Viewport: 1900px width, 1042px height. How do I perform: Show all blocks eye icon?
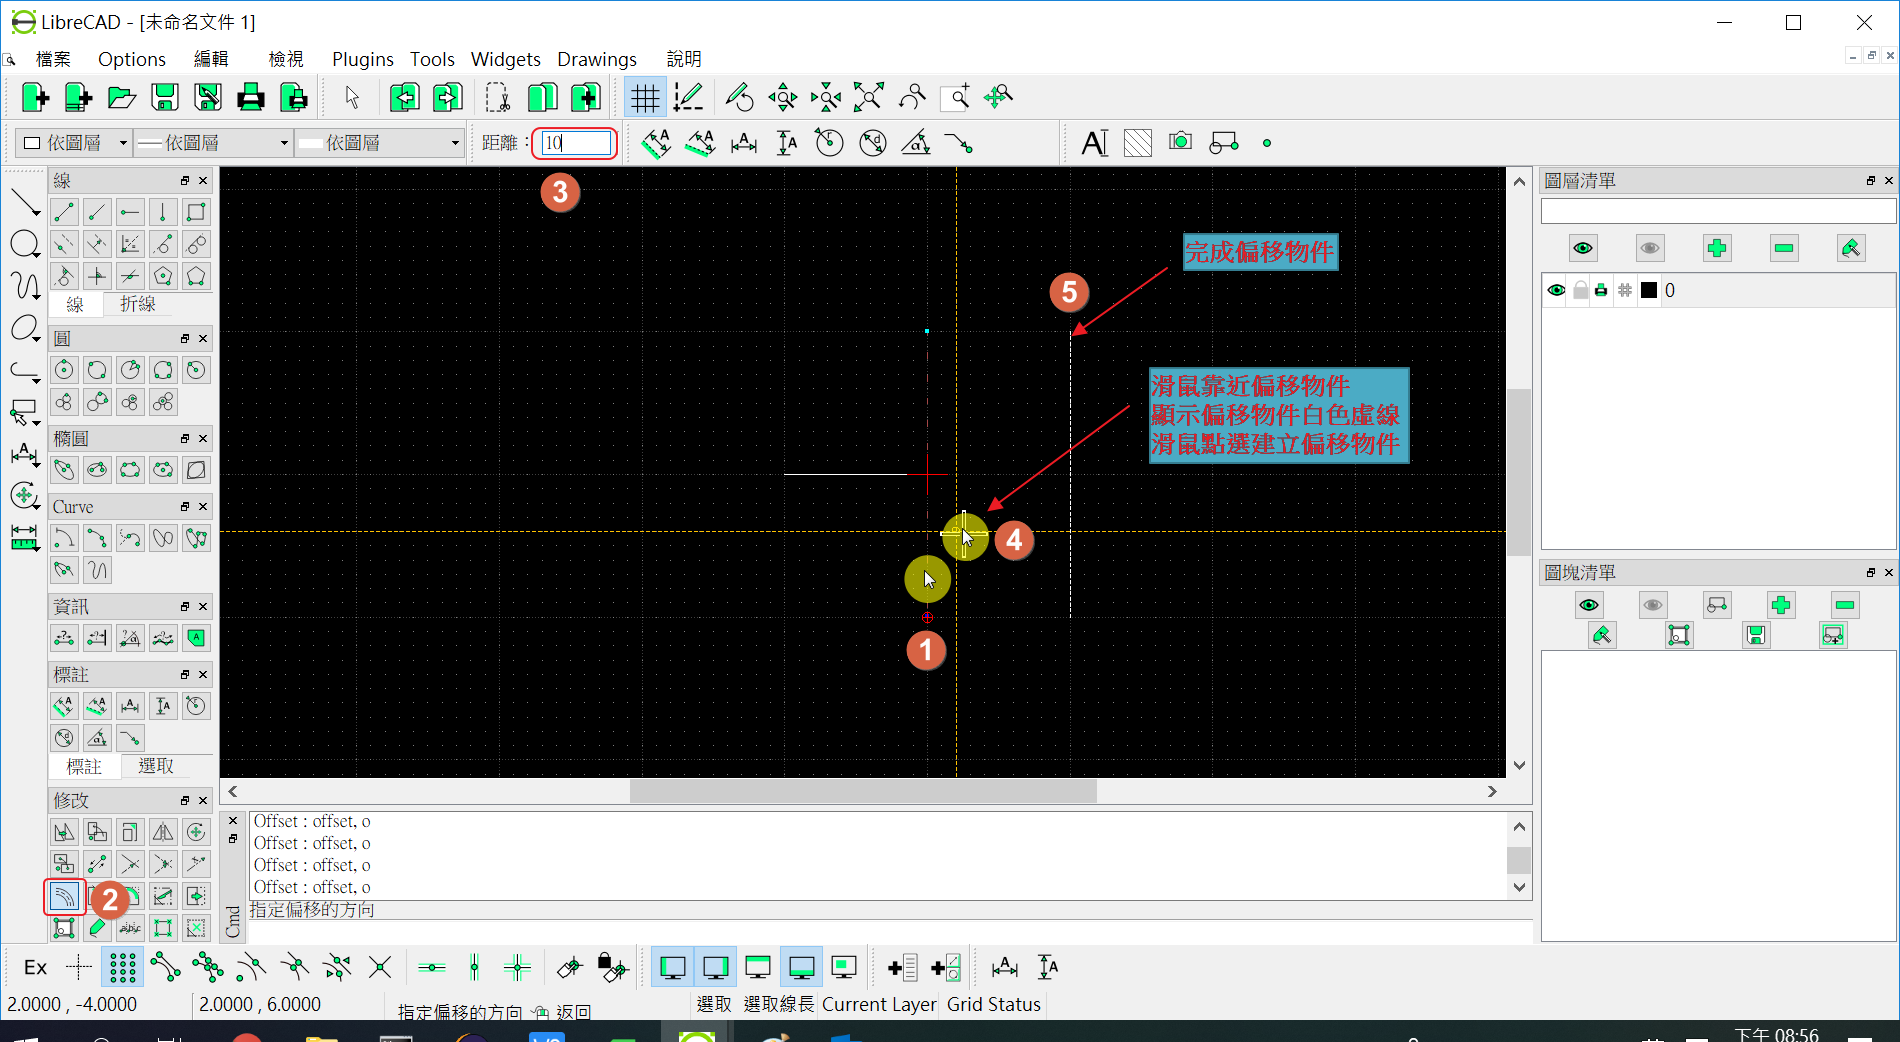tap(1589, 605)
